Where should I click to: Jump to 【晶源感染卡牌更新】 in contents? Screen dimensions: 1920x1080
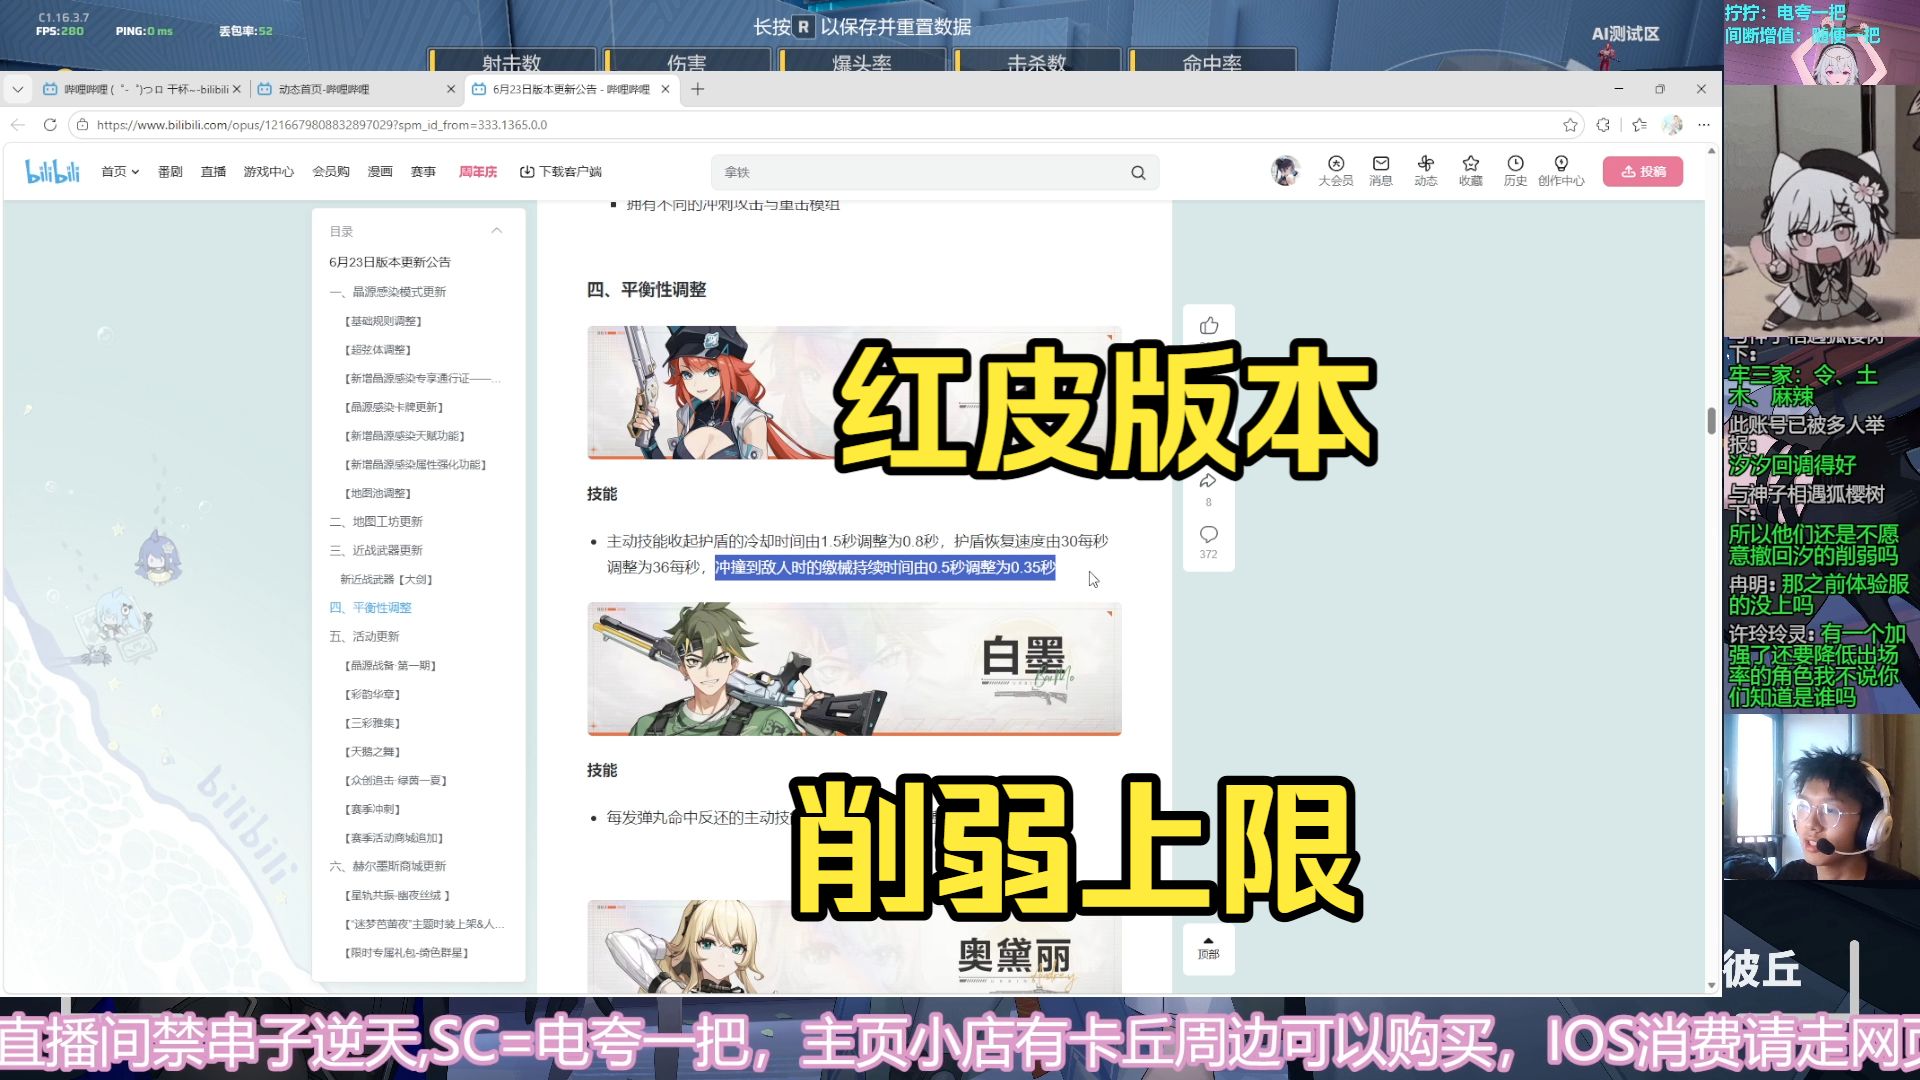click(x=394, y=407)
